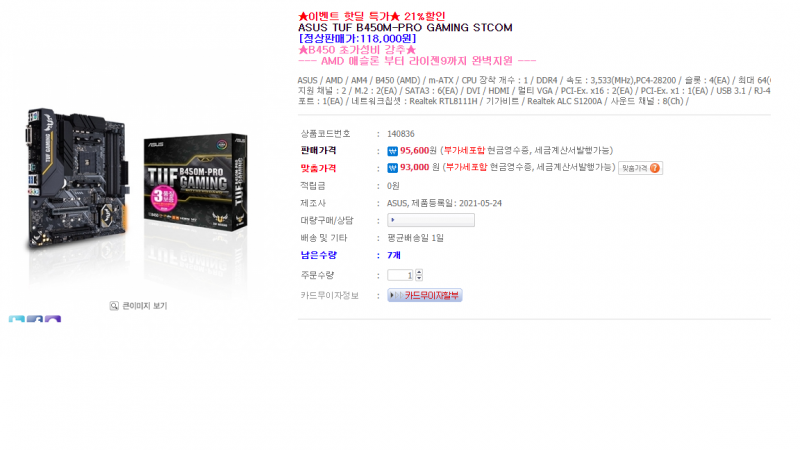The height and width of the screenshot is (450, 800).
Task: Open the 대량구매/상담 button
Action: pos(431,220)
